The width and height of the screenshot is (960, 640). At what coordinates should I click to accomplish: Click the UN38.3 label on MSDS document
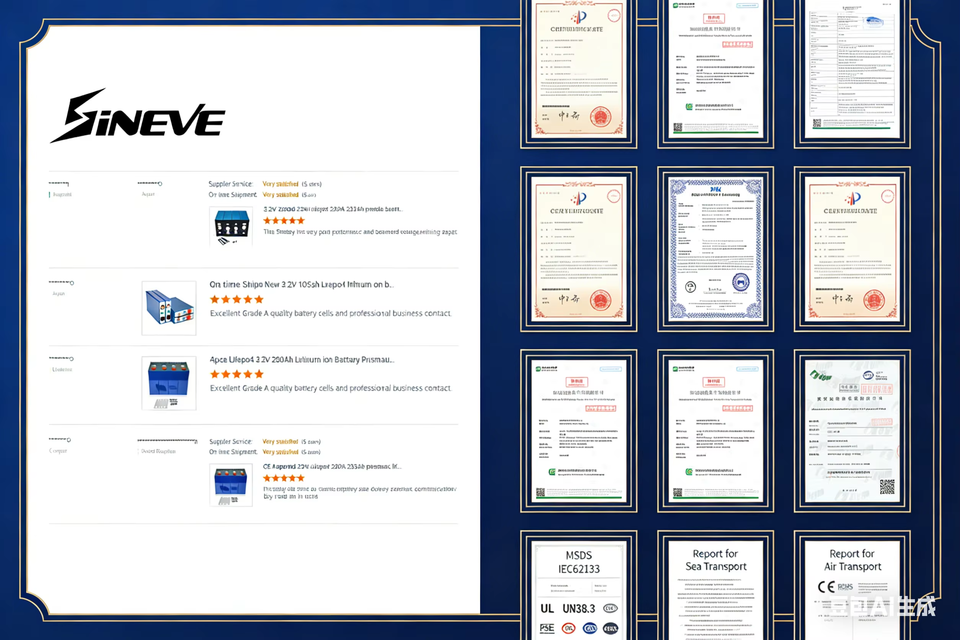579,609
